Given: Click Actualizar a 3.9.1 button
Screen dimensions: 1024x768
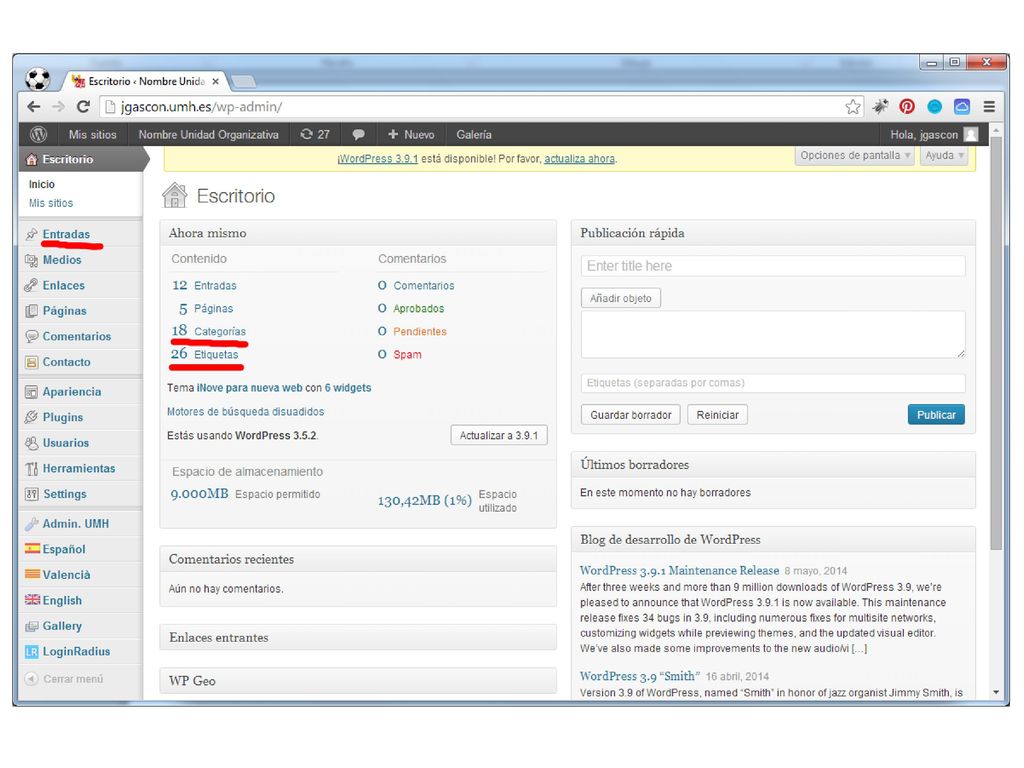Looking at the screenshot, I should (x=499, y=436).
